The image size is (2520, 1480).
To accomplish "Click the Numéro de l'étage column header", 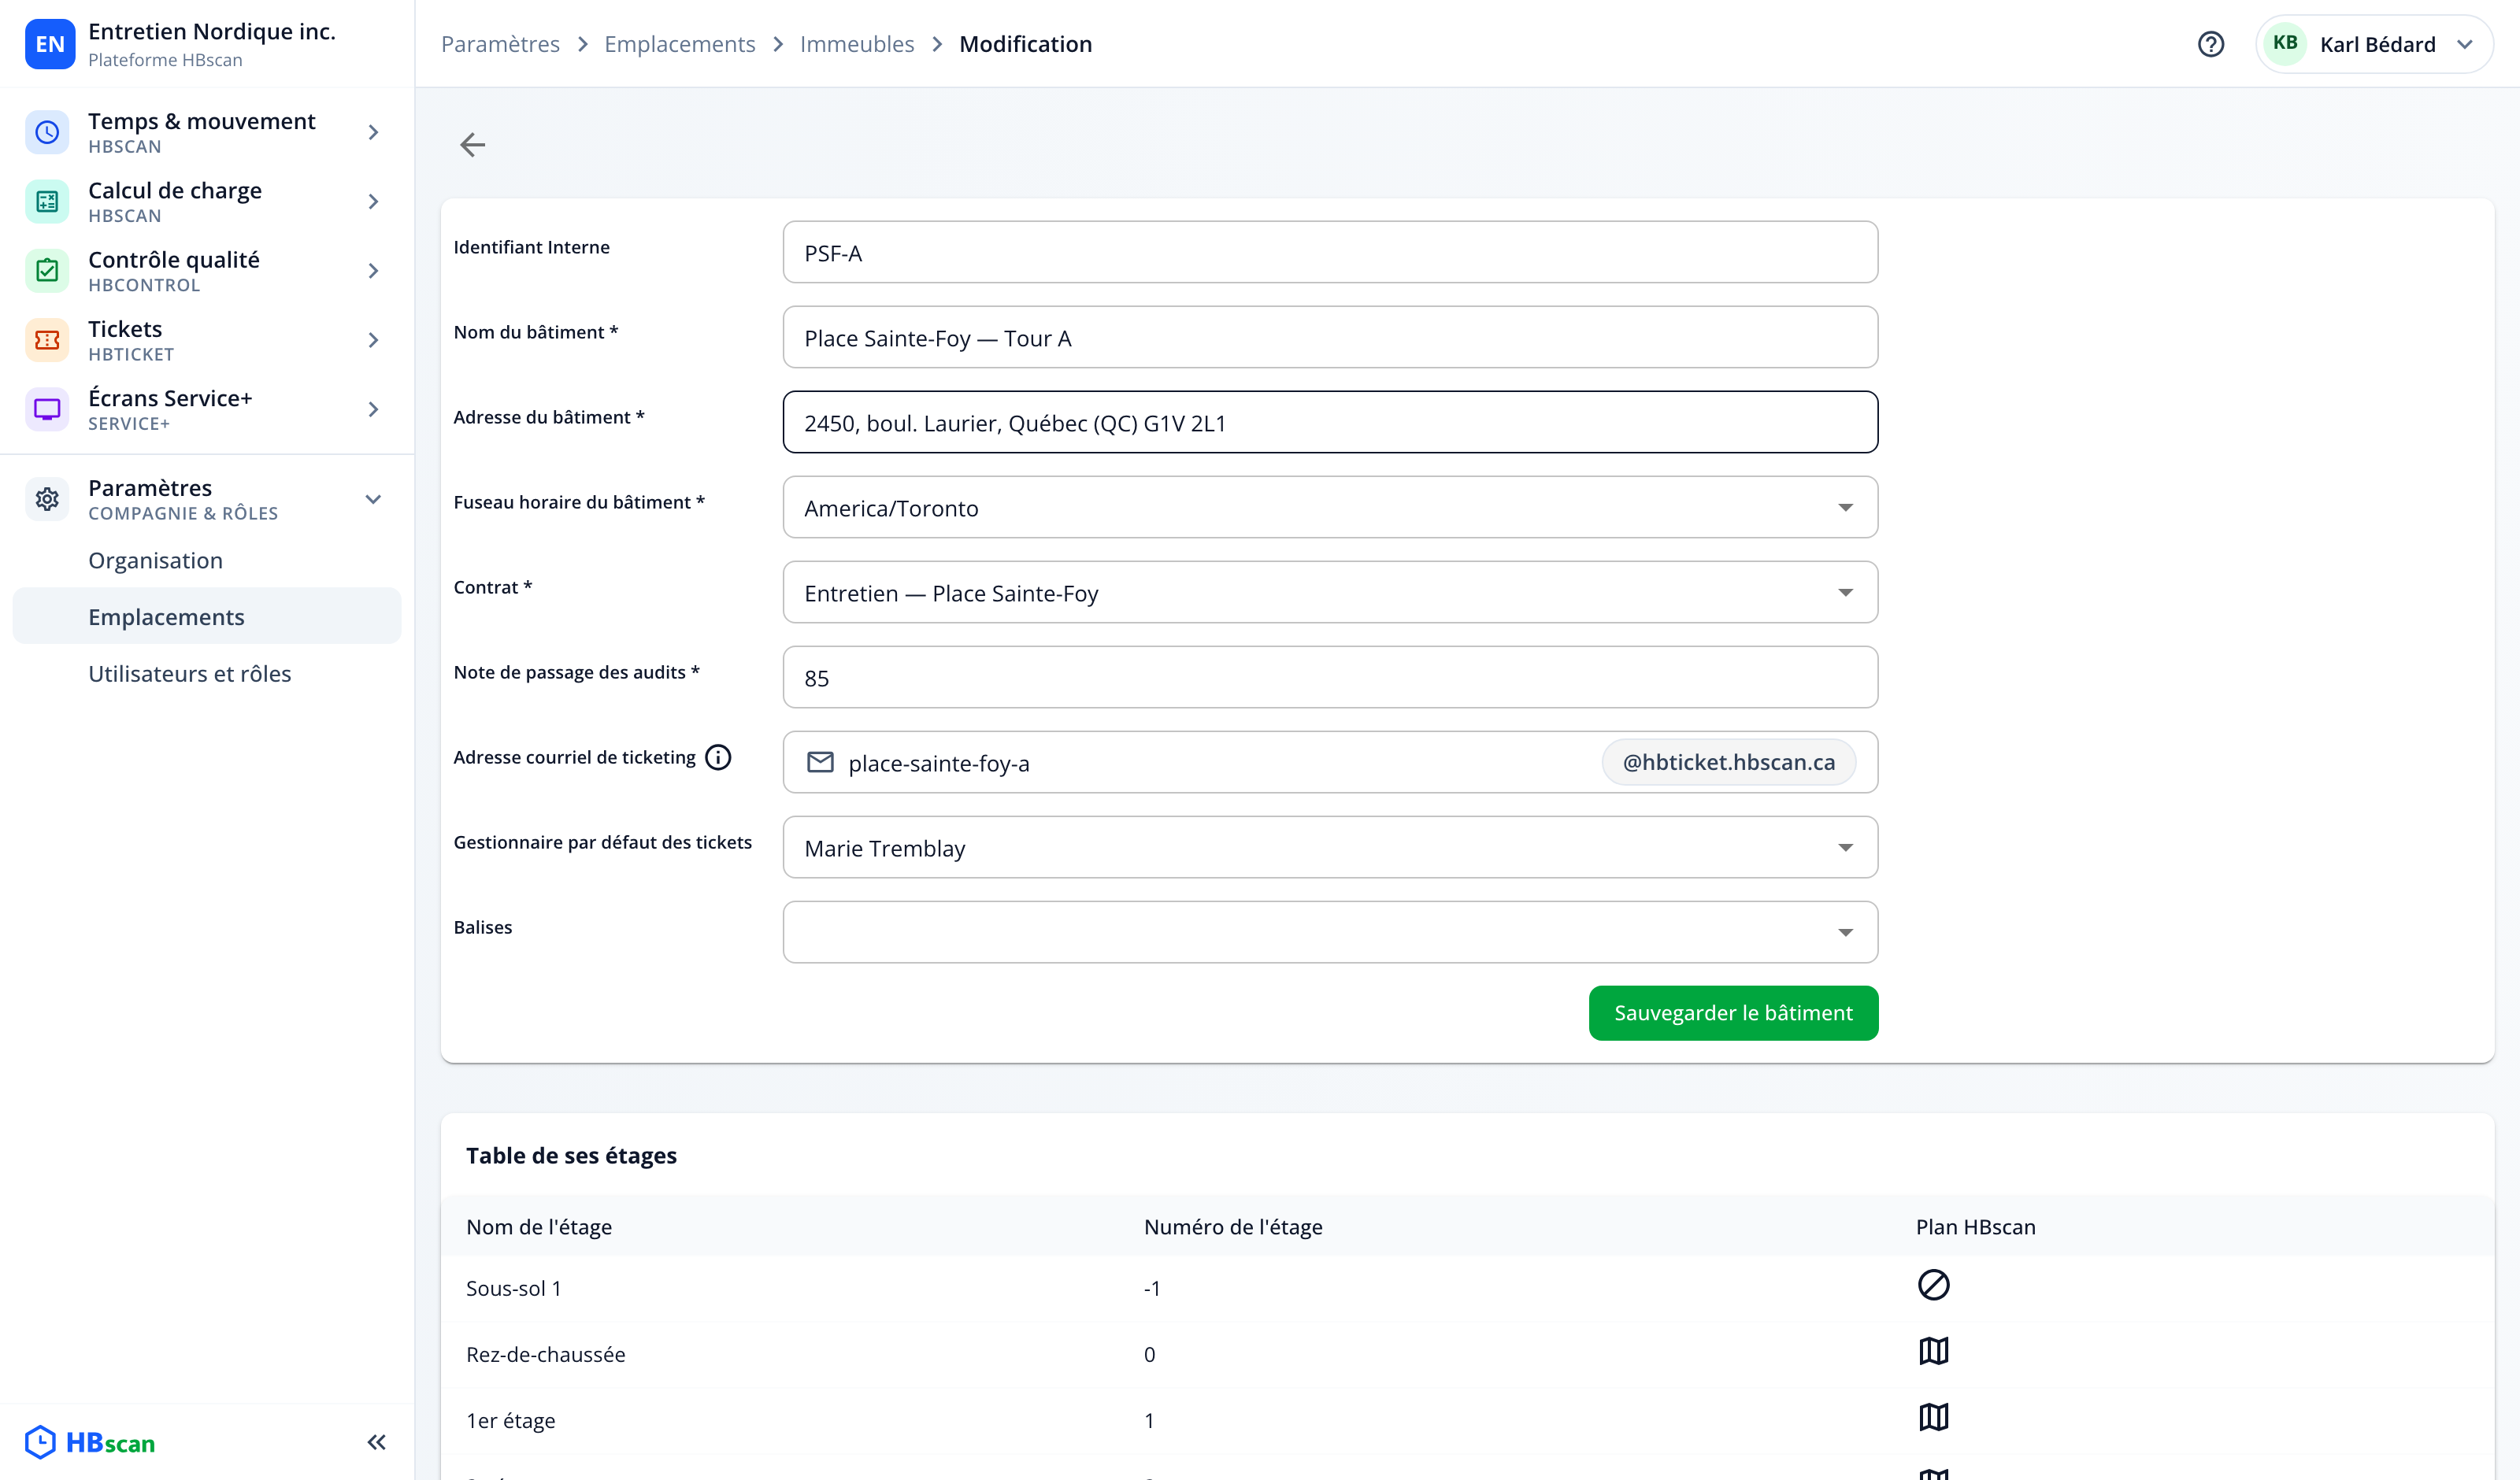I will point(1233,1227).
